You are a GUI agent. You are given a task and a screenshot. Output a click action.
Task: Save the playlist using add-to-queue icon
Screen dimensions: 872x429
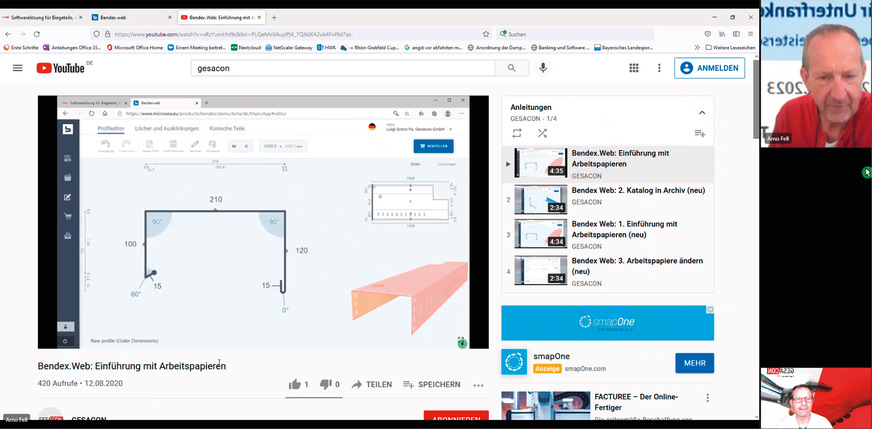click(700, 133)
